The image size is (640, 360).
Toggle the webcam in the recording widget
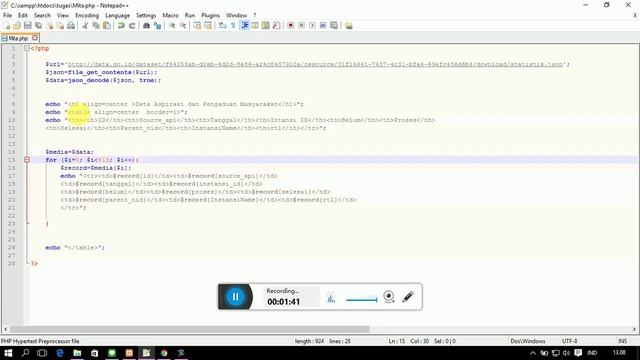click(x=389, y=297)
